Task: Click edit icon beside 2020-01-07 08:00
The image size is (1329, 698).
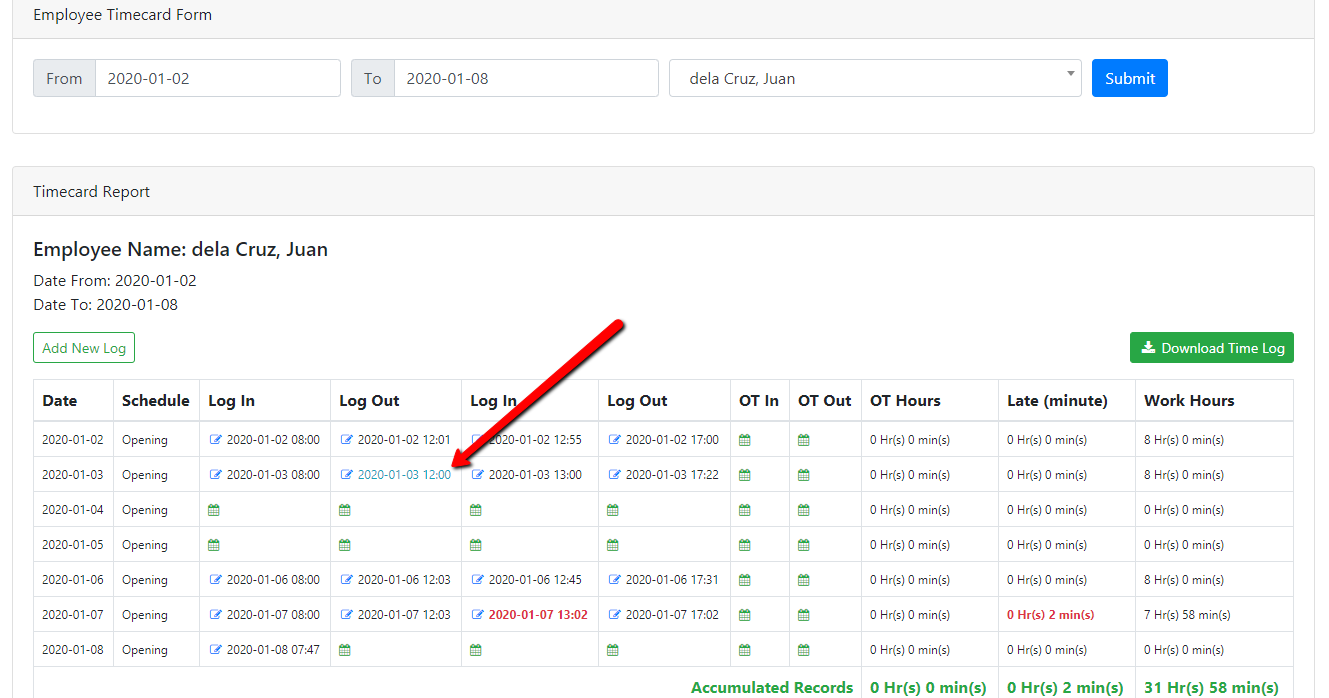Action: pos(215,615)
